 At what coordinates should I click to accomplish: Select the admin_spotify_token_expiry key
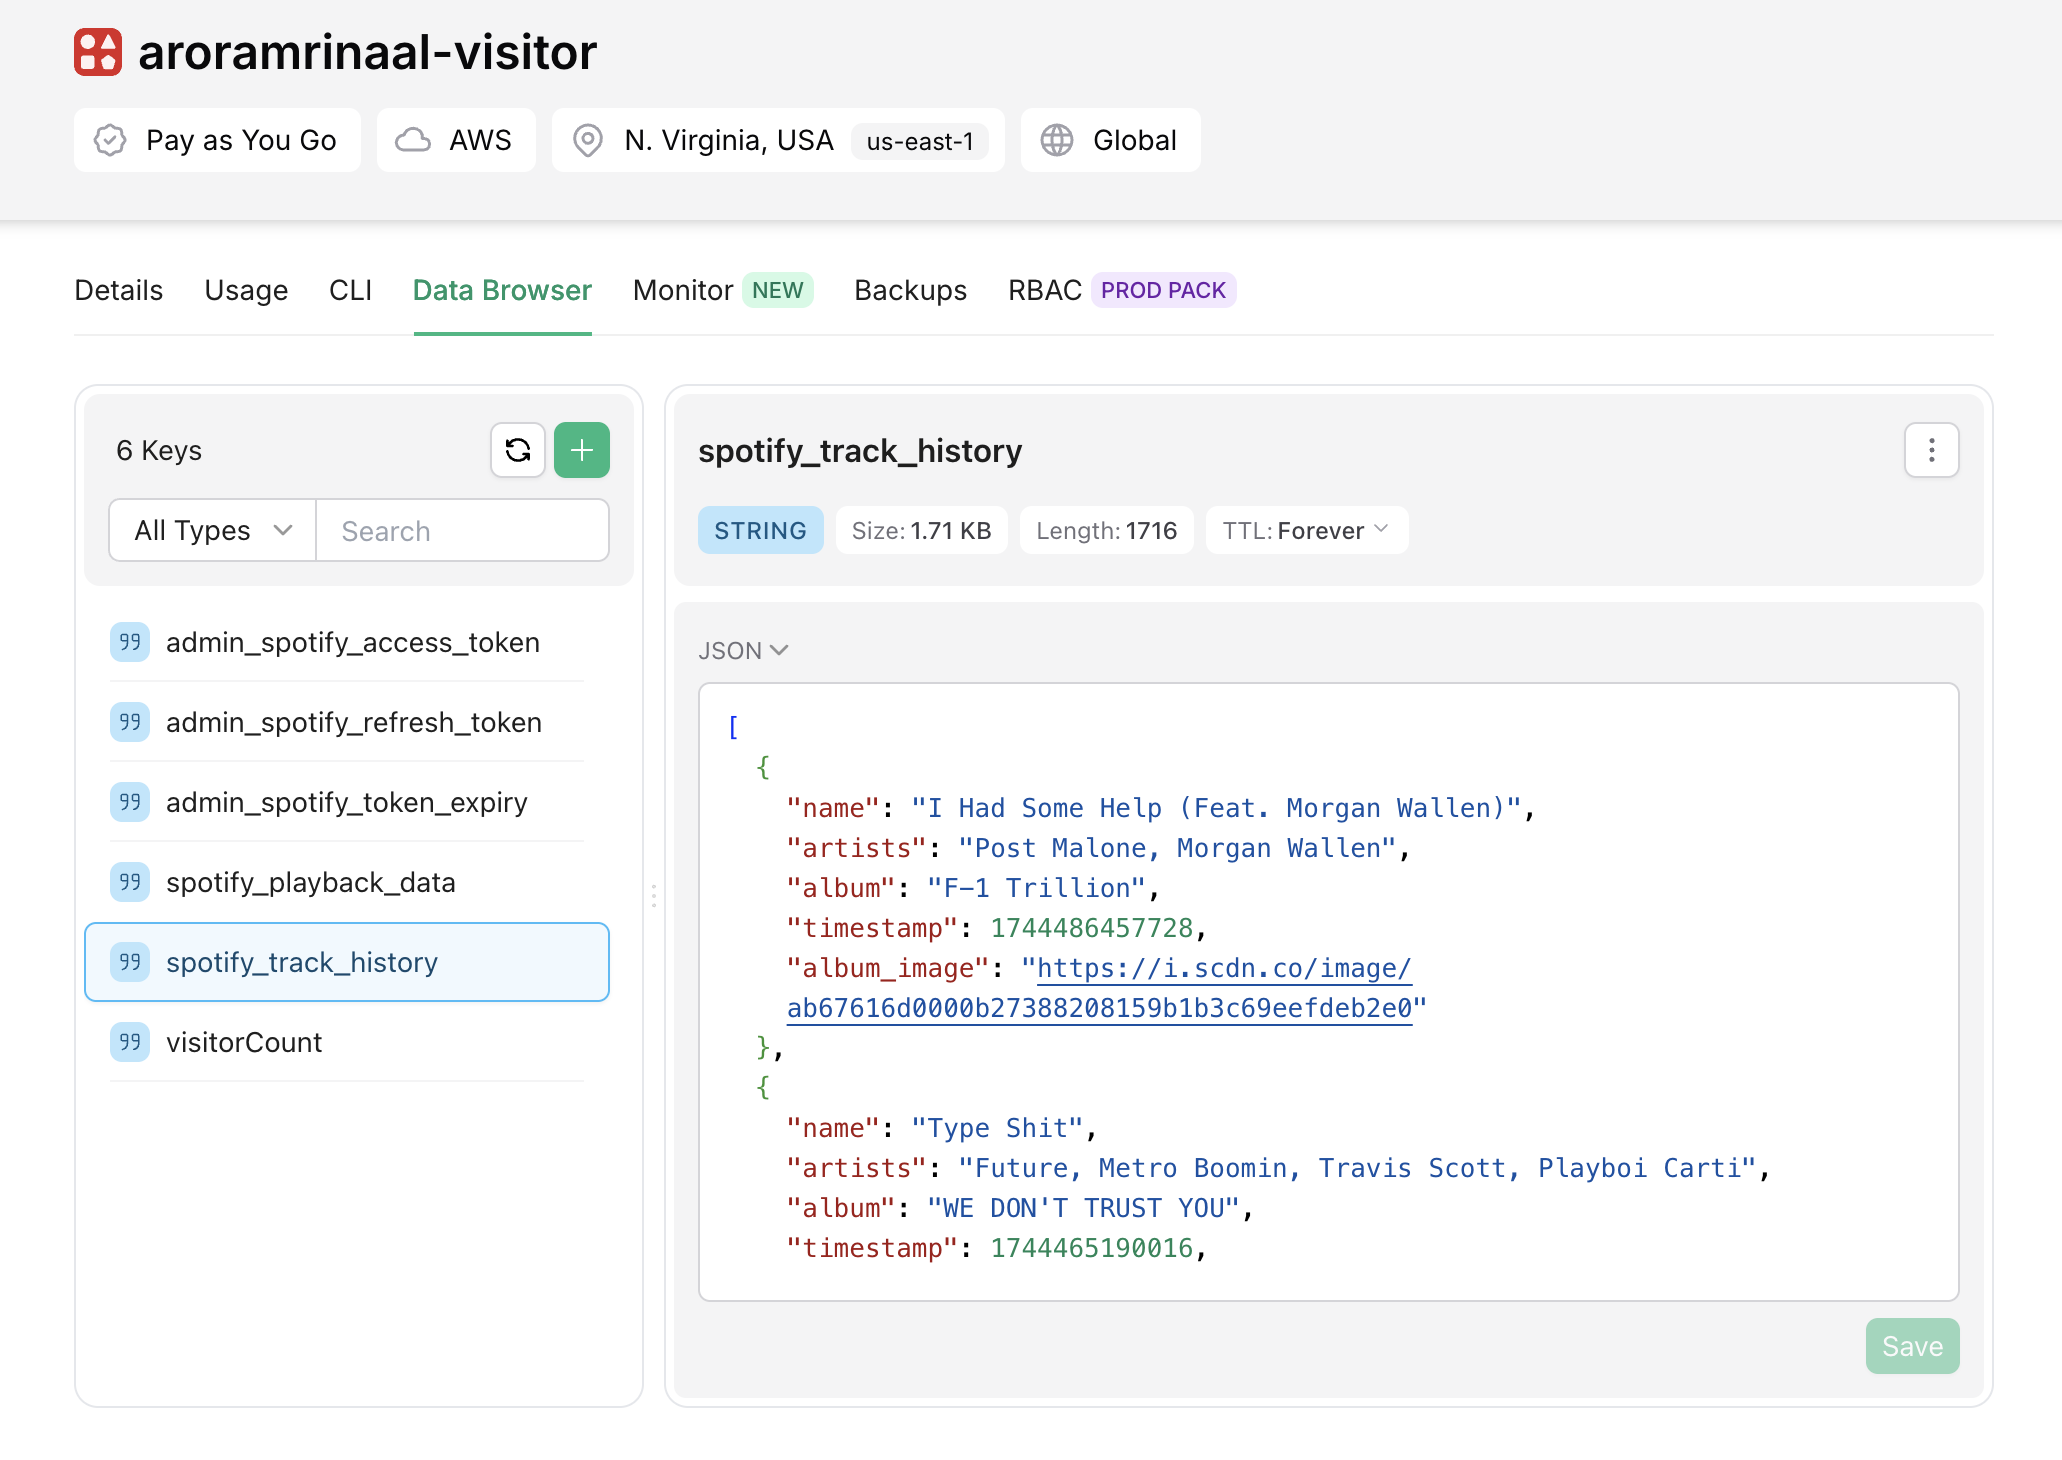point(346,802)
